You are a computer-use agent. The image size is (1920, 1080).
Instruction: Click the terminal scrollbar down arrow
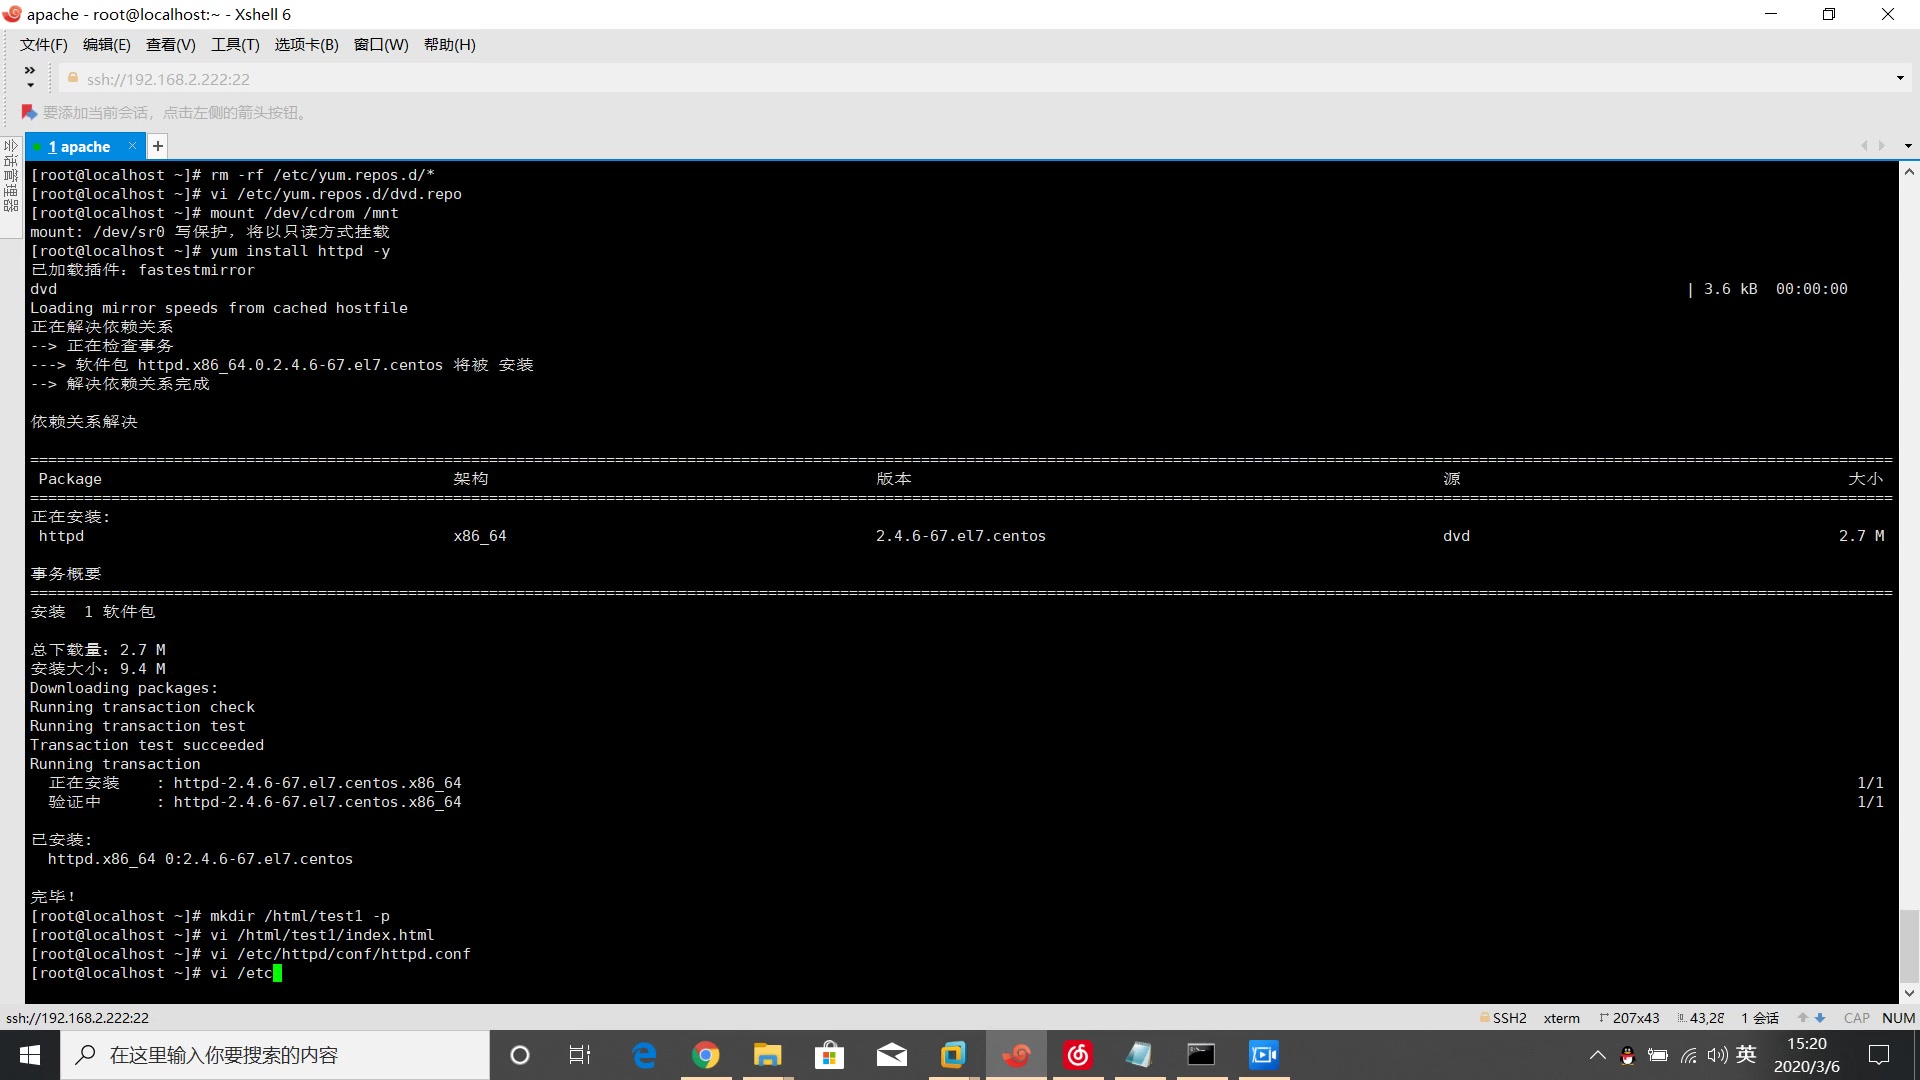[x=1909, y=993]
